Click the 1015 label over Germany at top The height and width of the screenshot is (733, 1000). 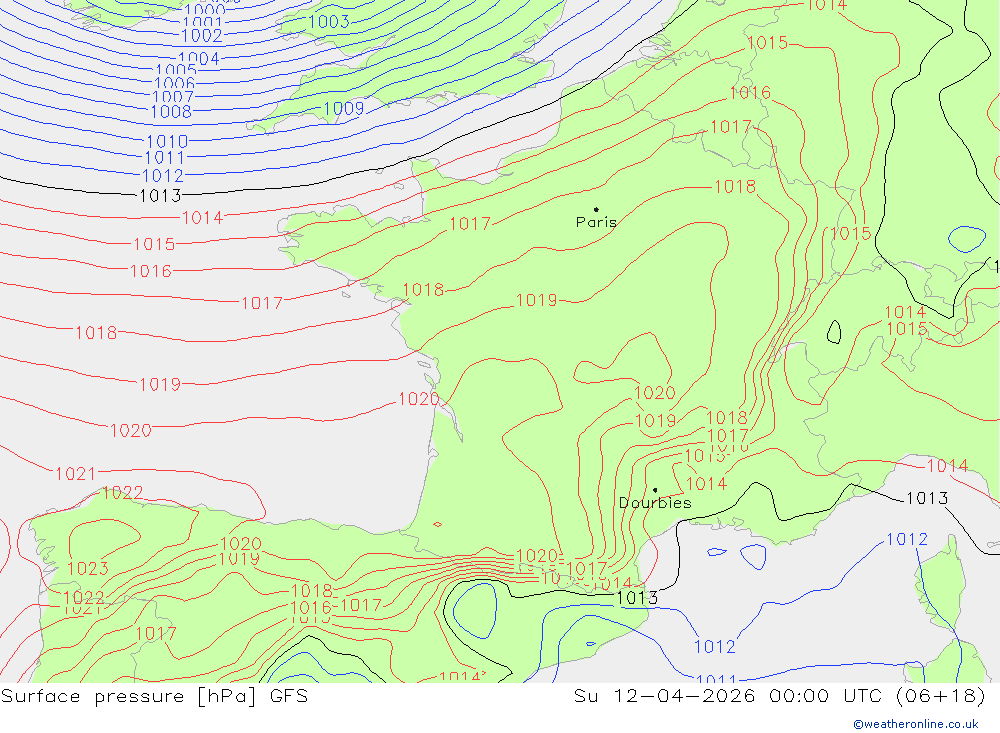(x=768, y=43)
